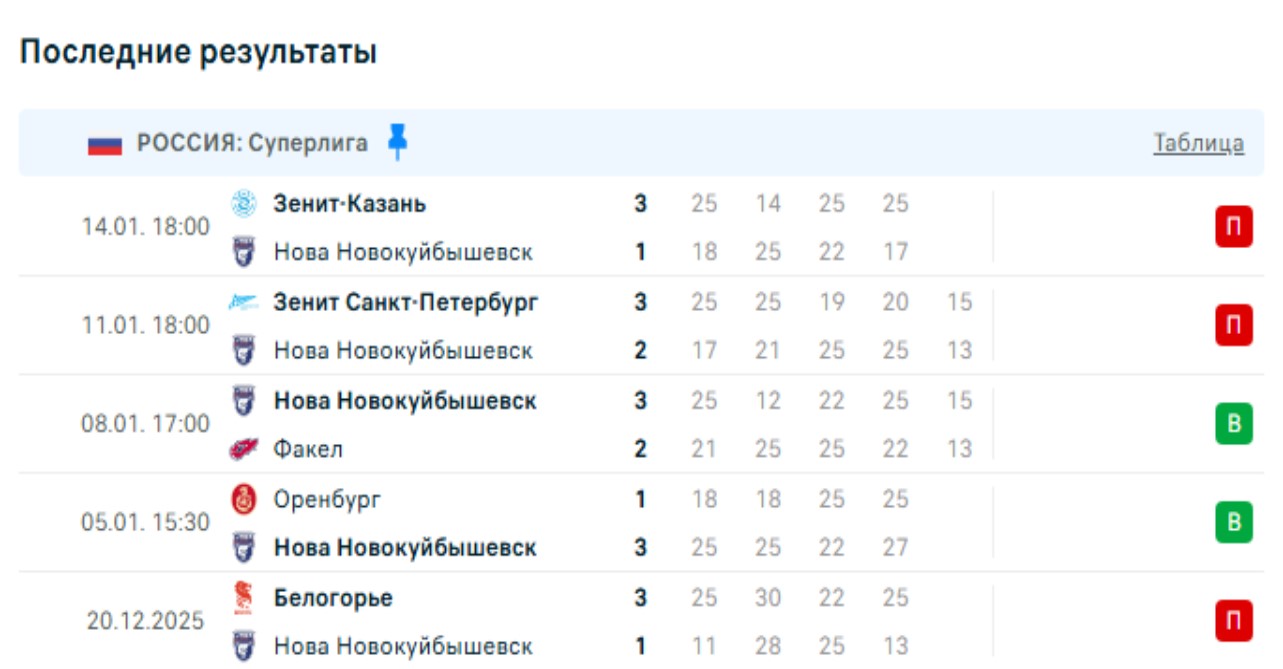The image size is (1283, 669).
Task: Click the green В badge for the Оренбург match
Action: tap(1234, 523)
